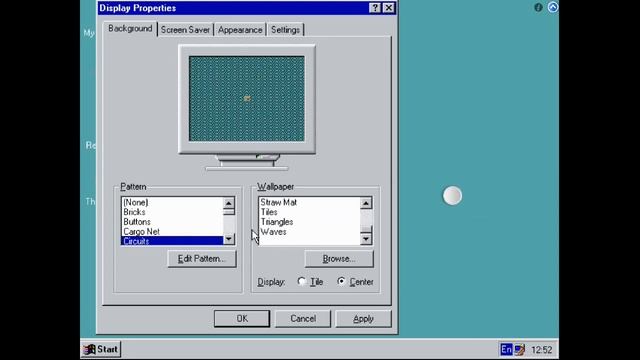Switch to the Screen Saver tab
Image resolution: width=640 pixels, height=360 pixels.
[x=185, y=30]
